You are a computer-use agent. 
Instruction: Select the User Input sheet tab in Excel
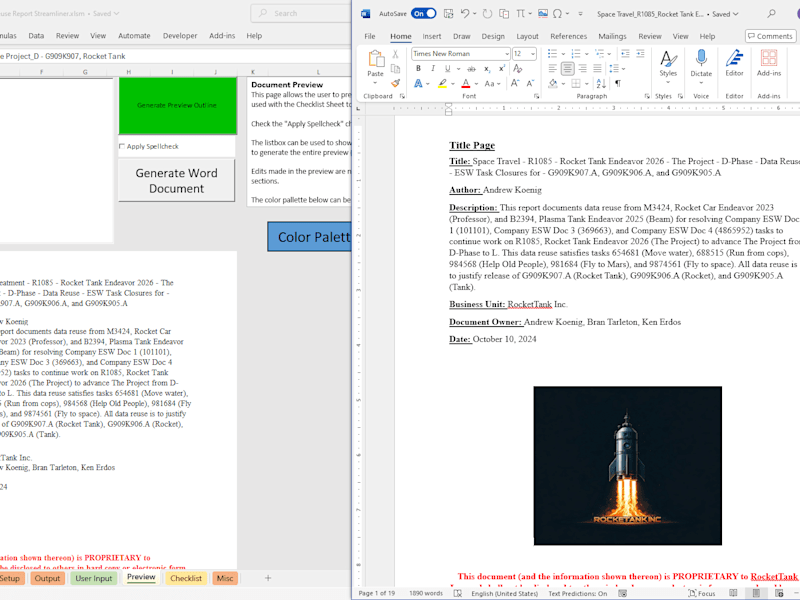[x=94, y=578]
